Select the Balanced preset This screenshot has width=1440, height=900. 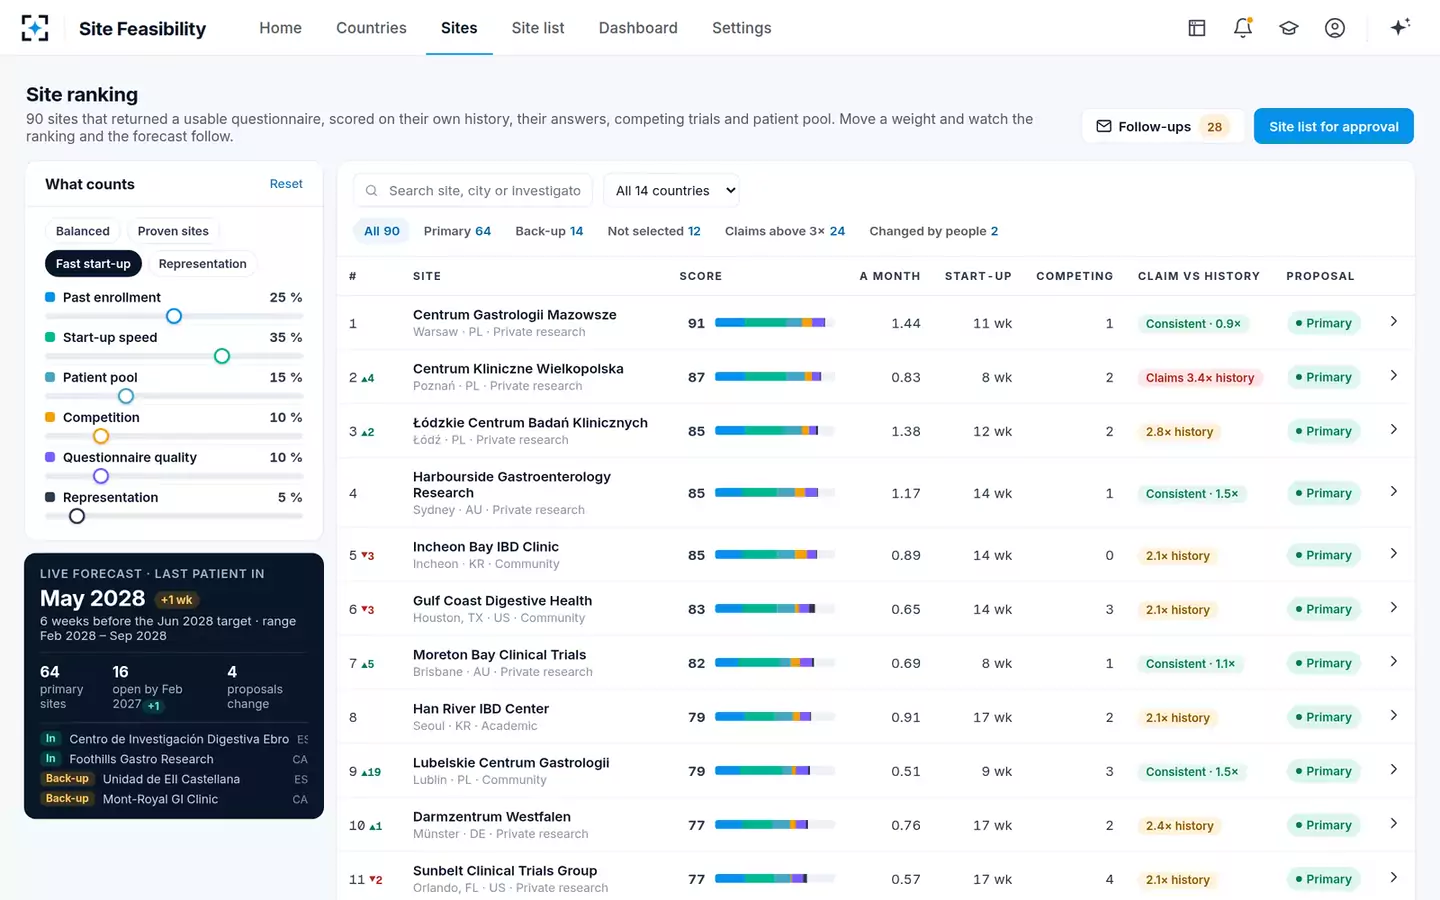pyautogui.click(x=83, y=231)
